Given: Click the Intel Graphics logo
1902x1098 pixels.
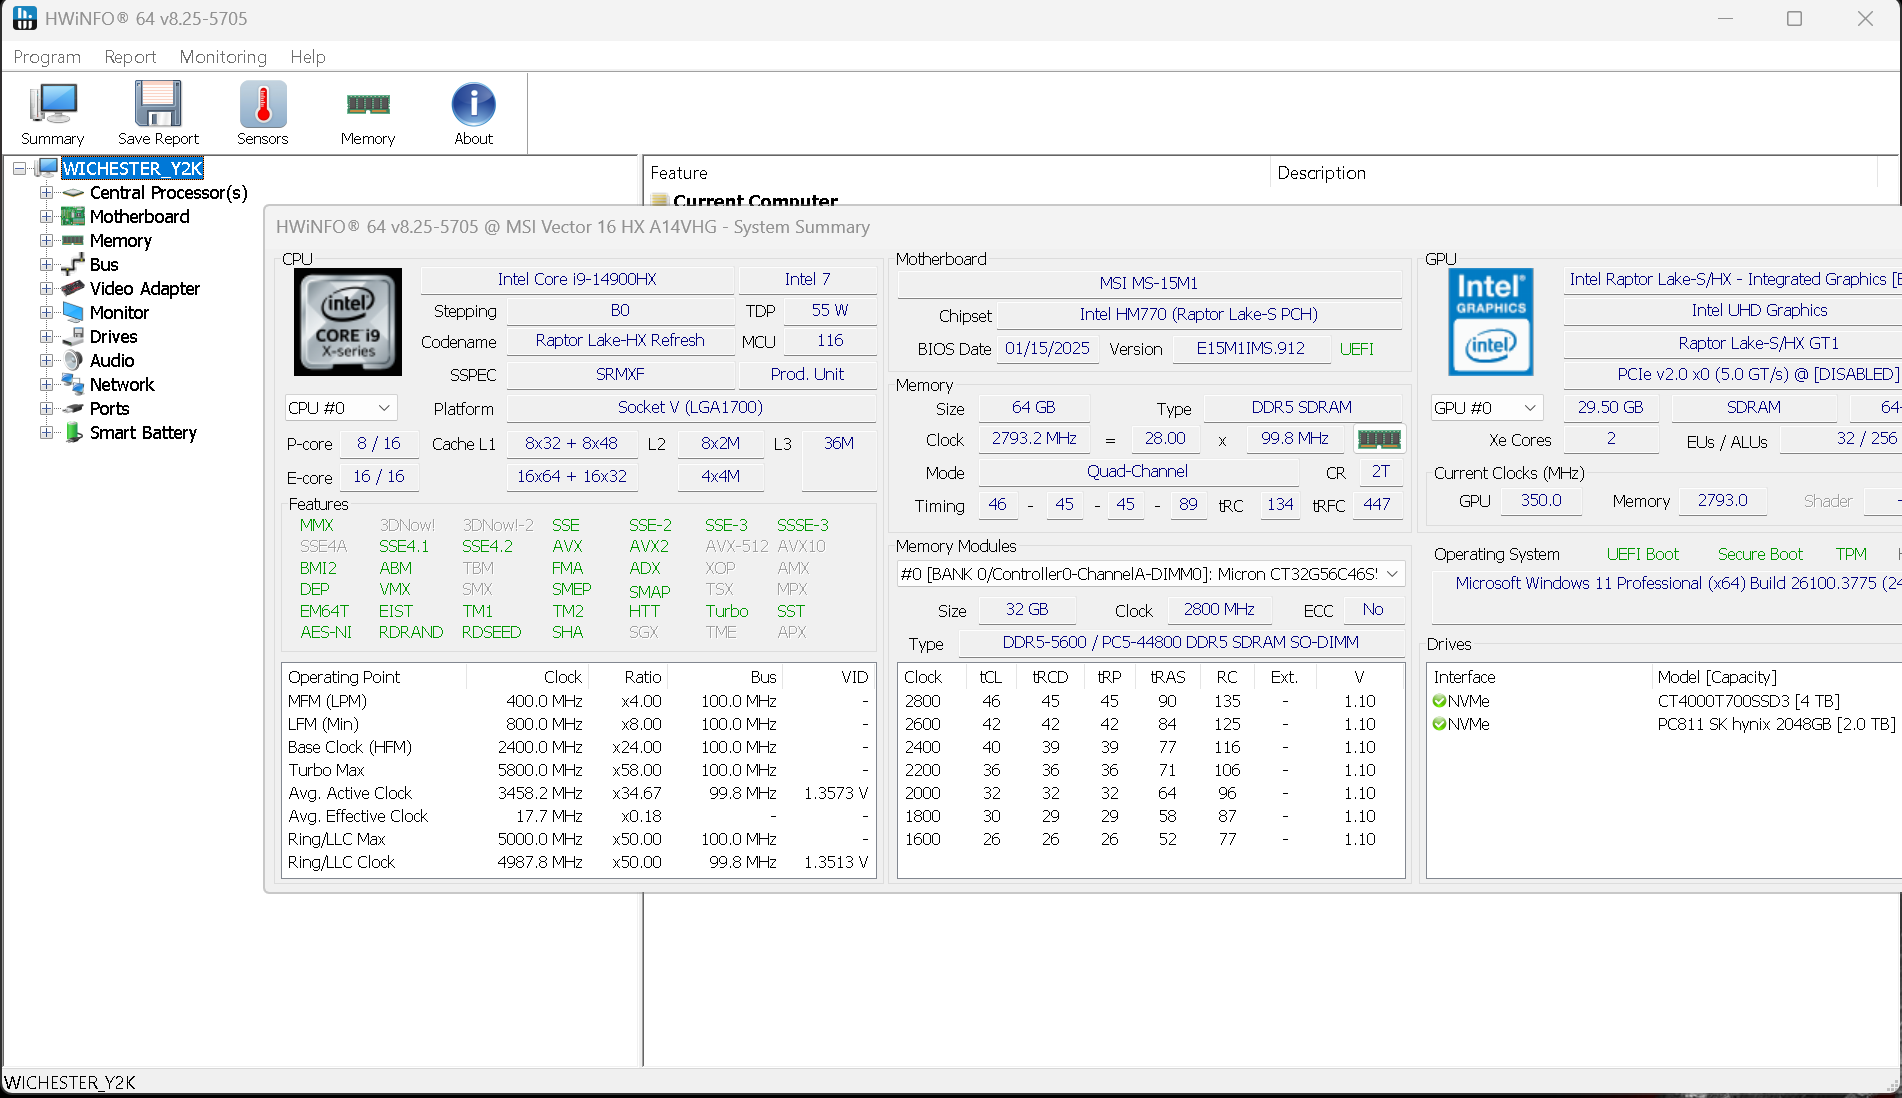Looking at the screenshot, I should point(1490,321).
